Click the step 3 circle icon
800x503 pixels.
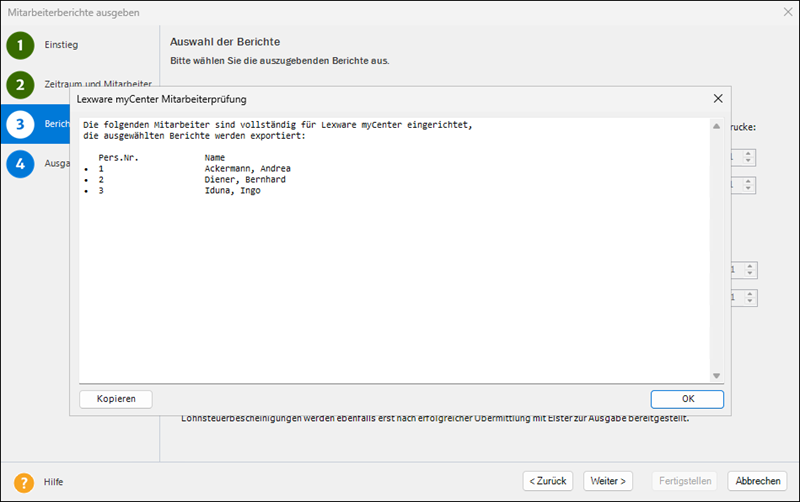click(20, 124)
